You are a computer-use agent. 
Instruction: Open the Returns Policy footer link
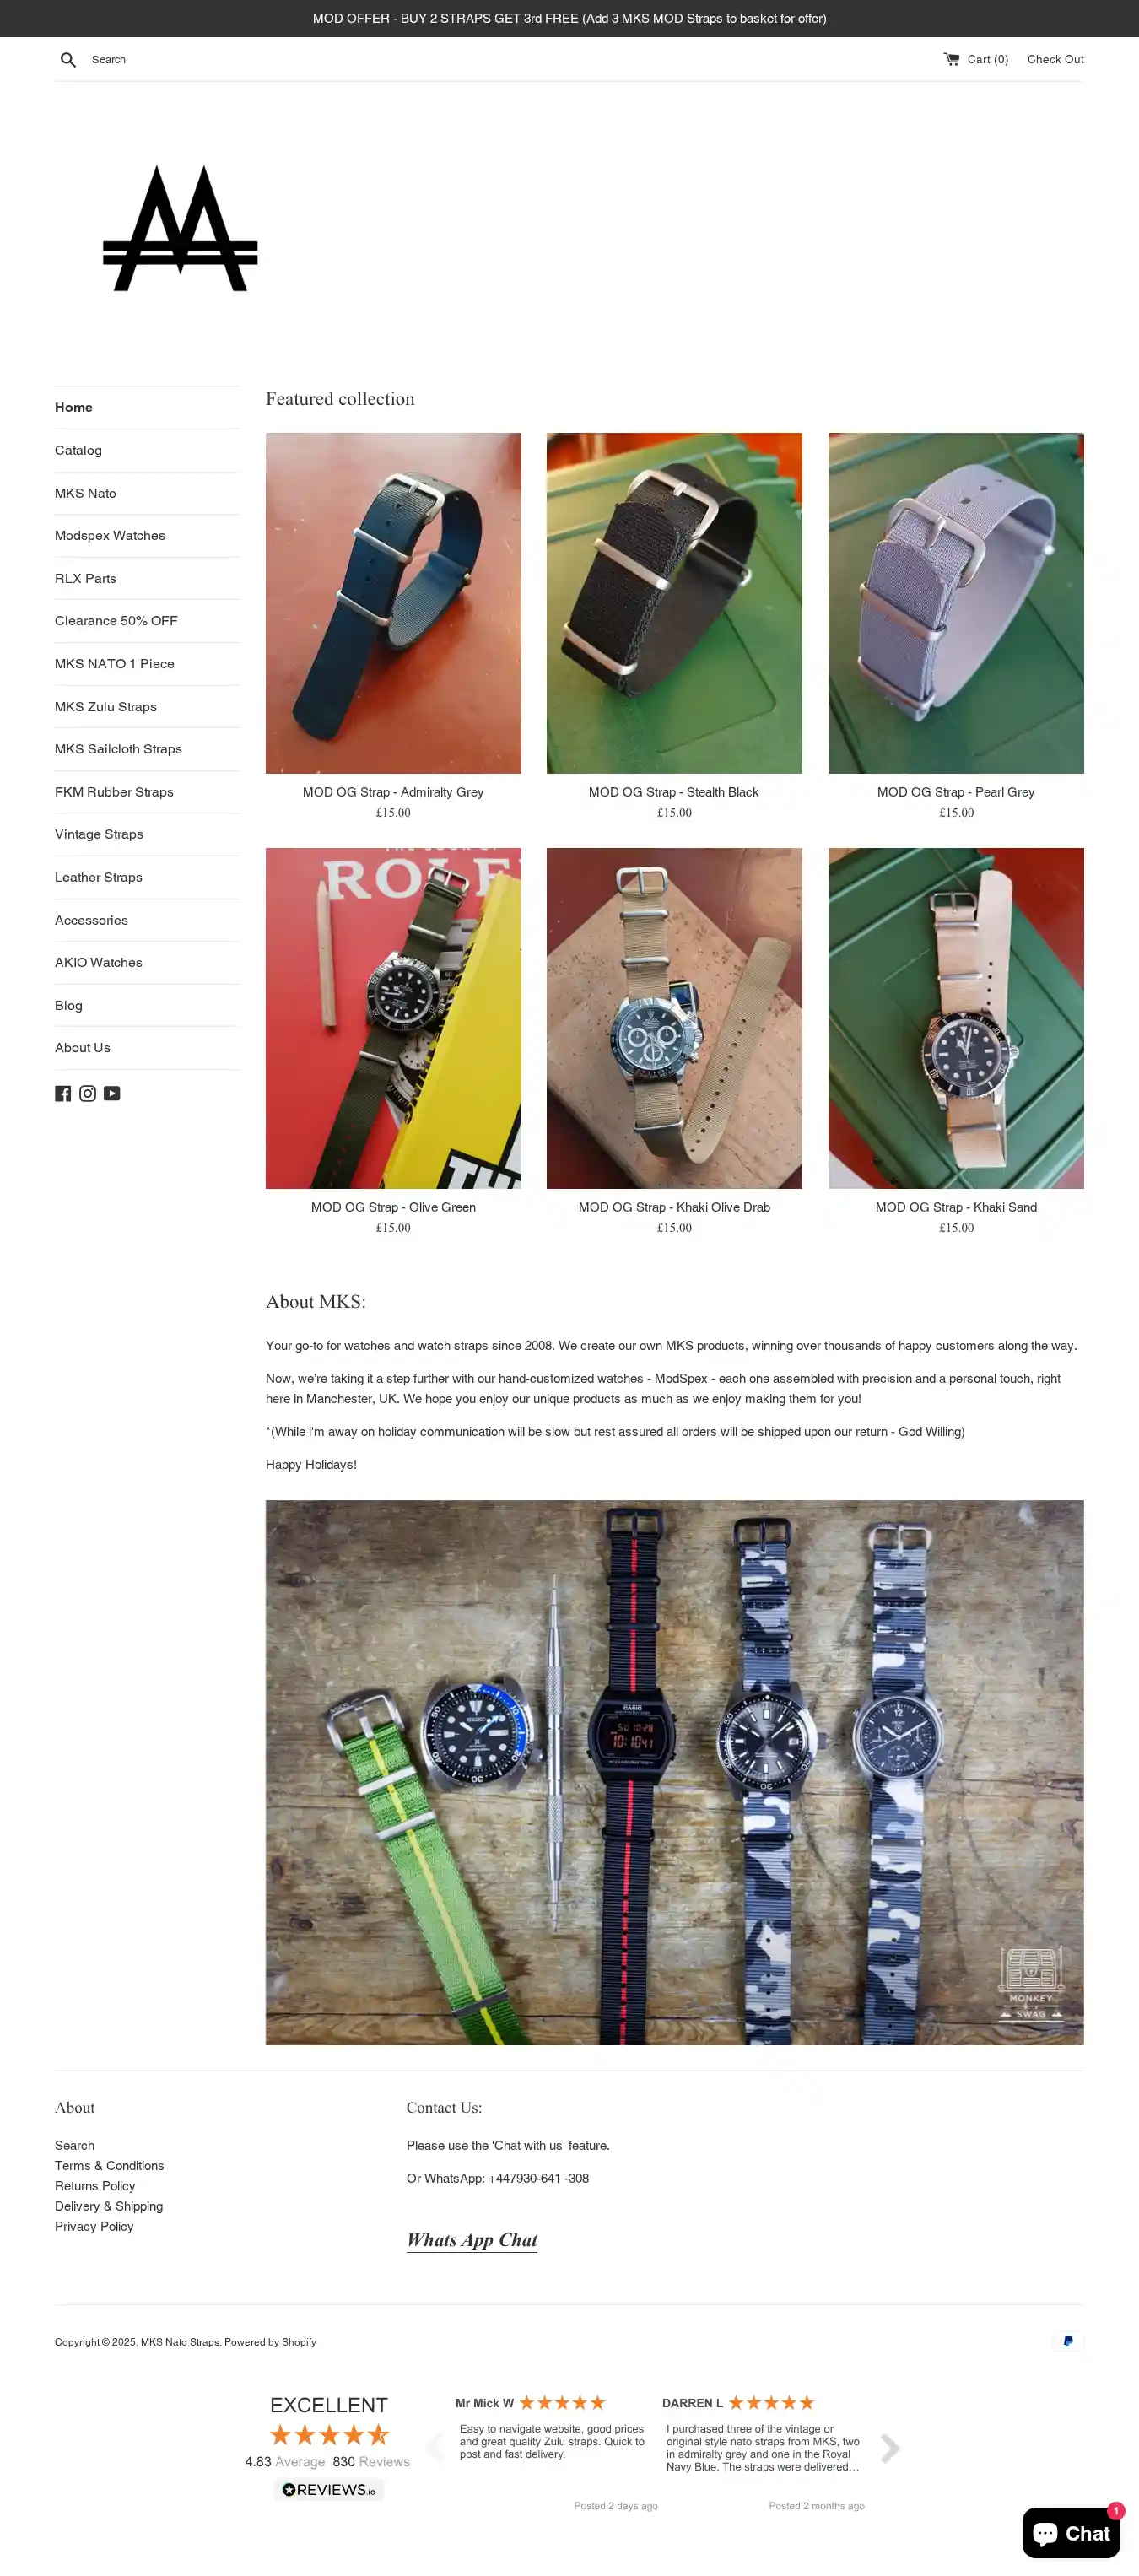click(x=95, y=2185)
